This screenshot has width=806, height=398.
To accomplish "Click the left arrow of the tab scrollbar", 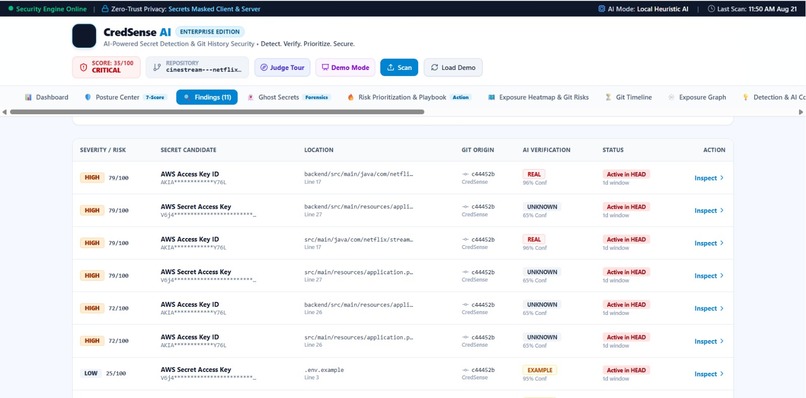I will (x=5, y=112).
